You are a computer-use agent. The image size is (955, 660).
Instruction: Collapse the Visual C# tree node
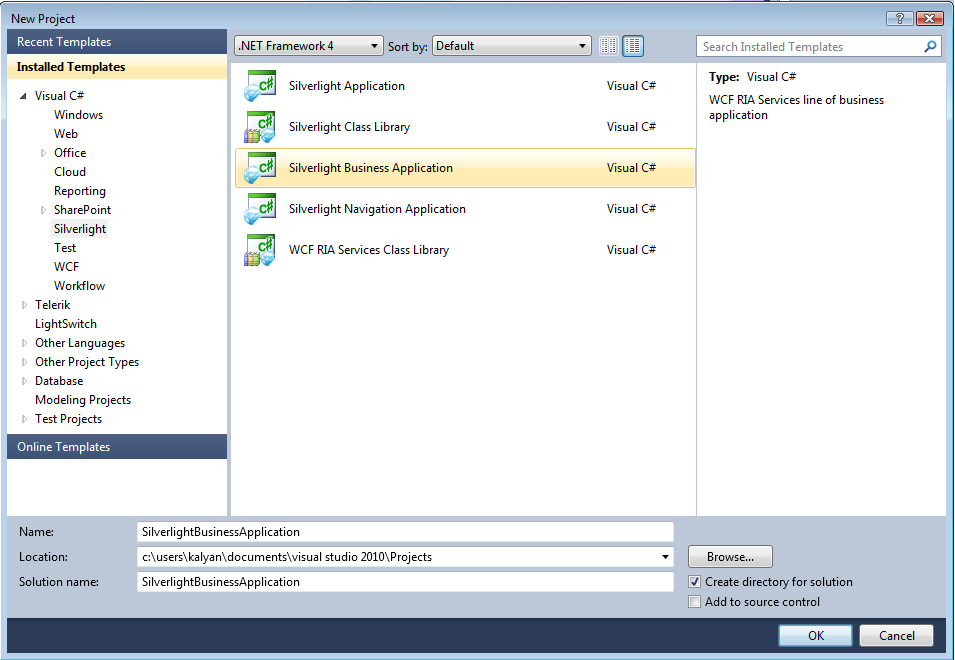tap(23, 96)
